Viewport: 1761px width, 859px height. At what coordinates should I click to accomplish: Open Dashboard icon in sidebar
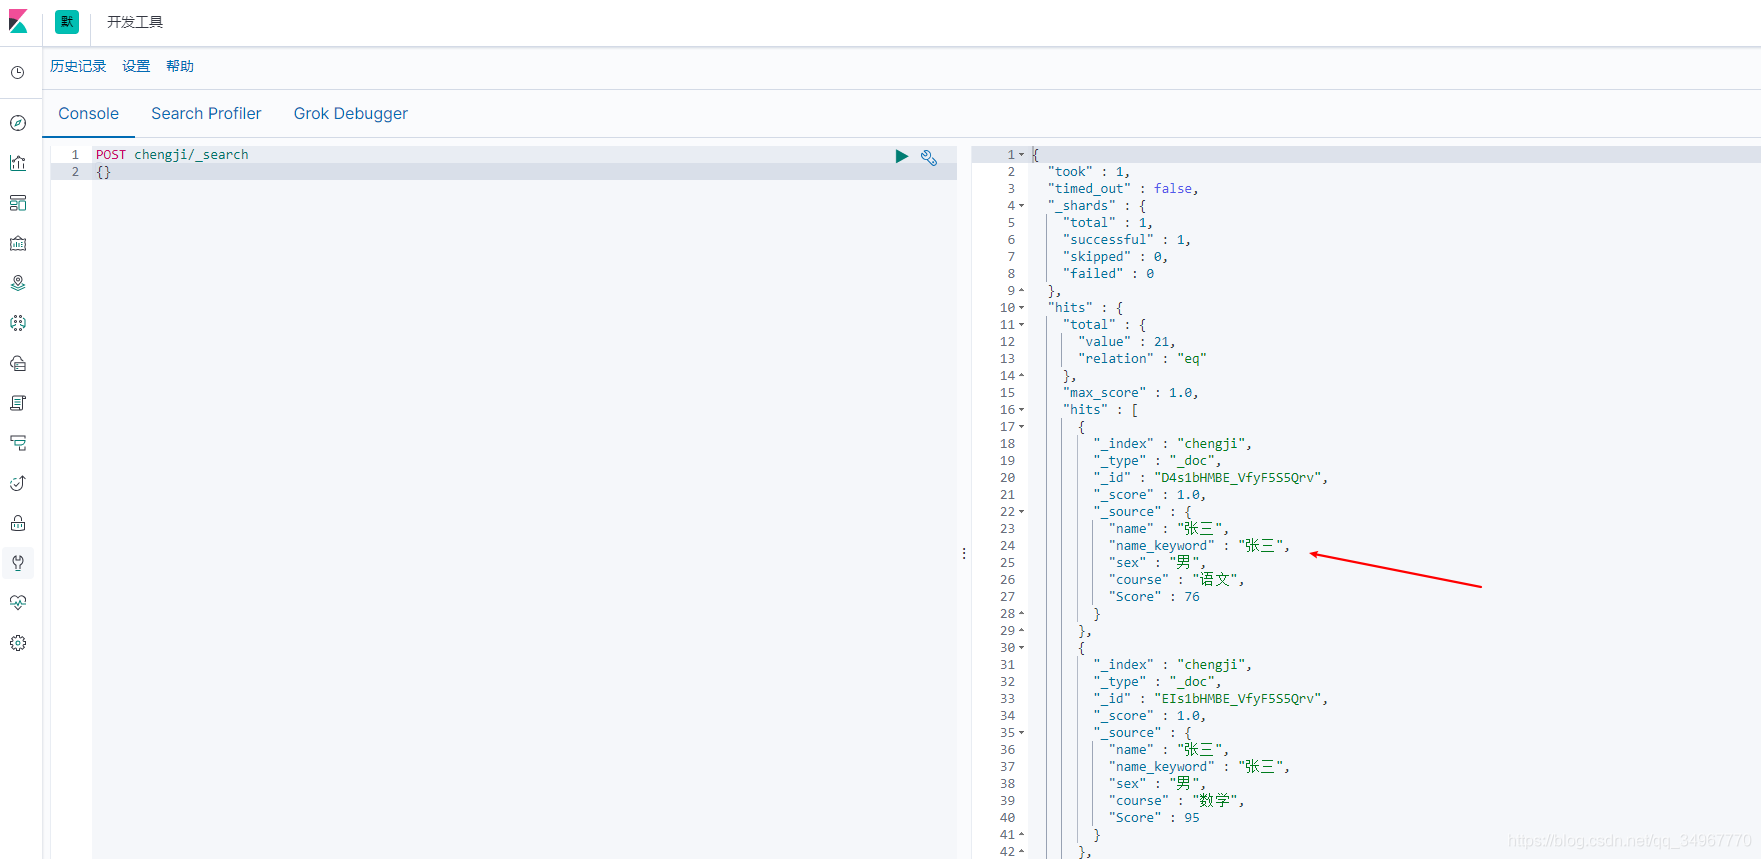coord(18,203)
